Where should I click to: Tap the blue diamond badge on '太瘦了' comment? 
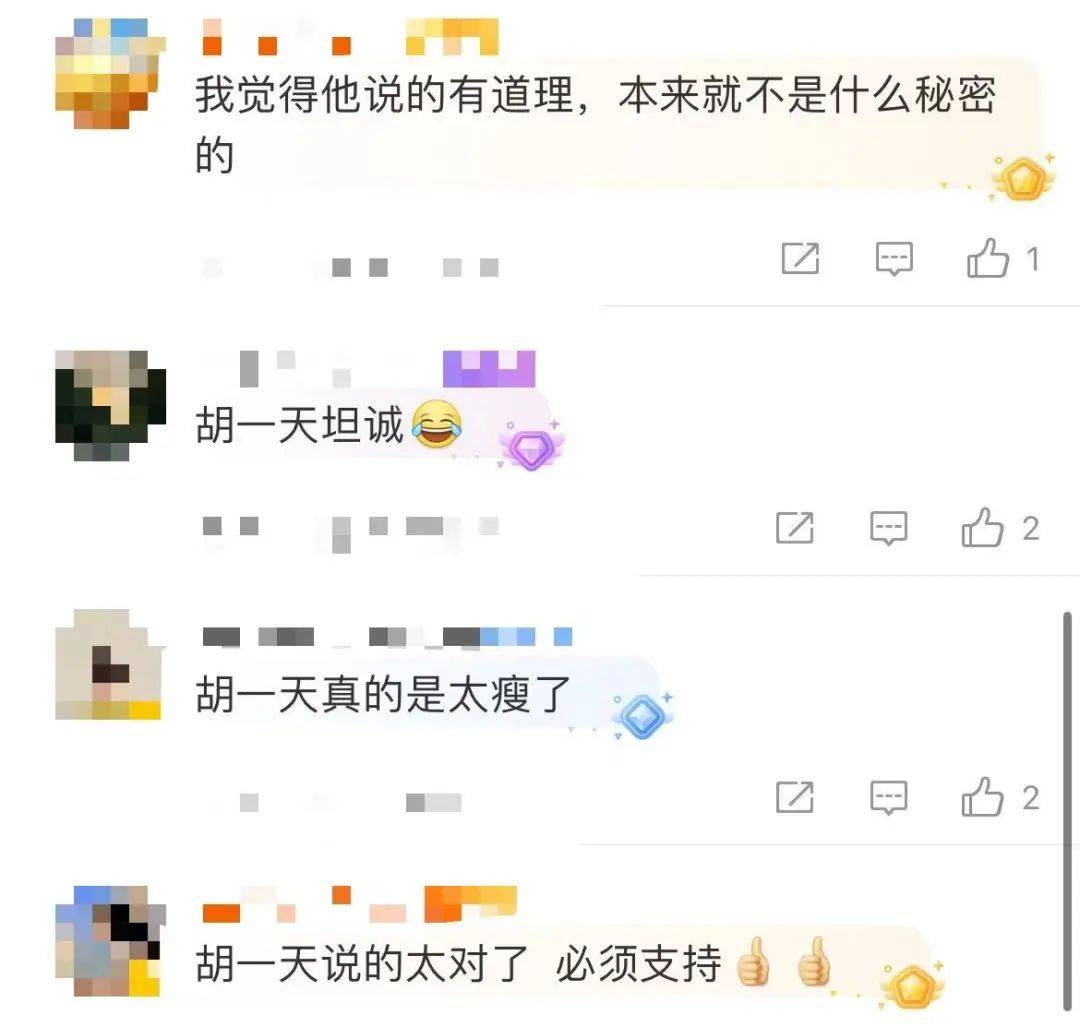coord(642,716)
